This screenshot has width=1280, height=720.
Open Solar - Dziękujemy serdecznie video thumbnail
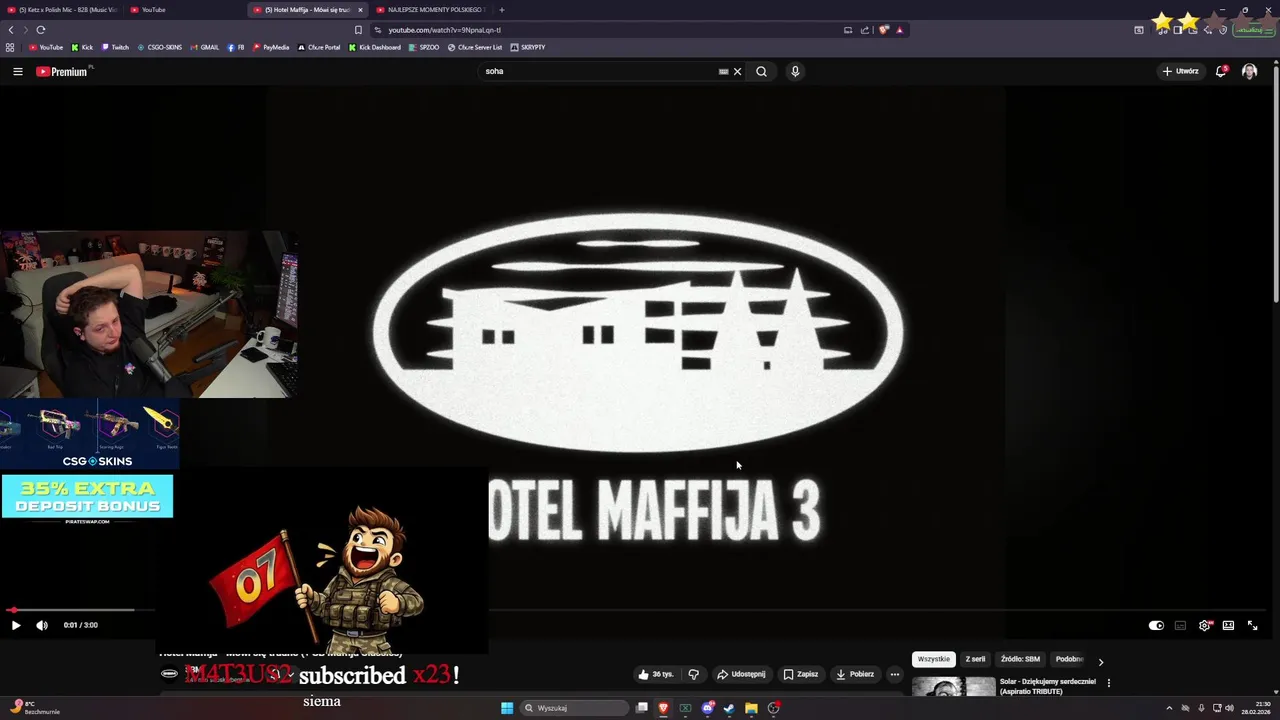(953, 688)
